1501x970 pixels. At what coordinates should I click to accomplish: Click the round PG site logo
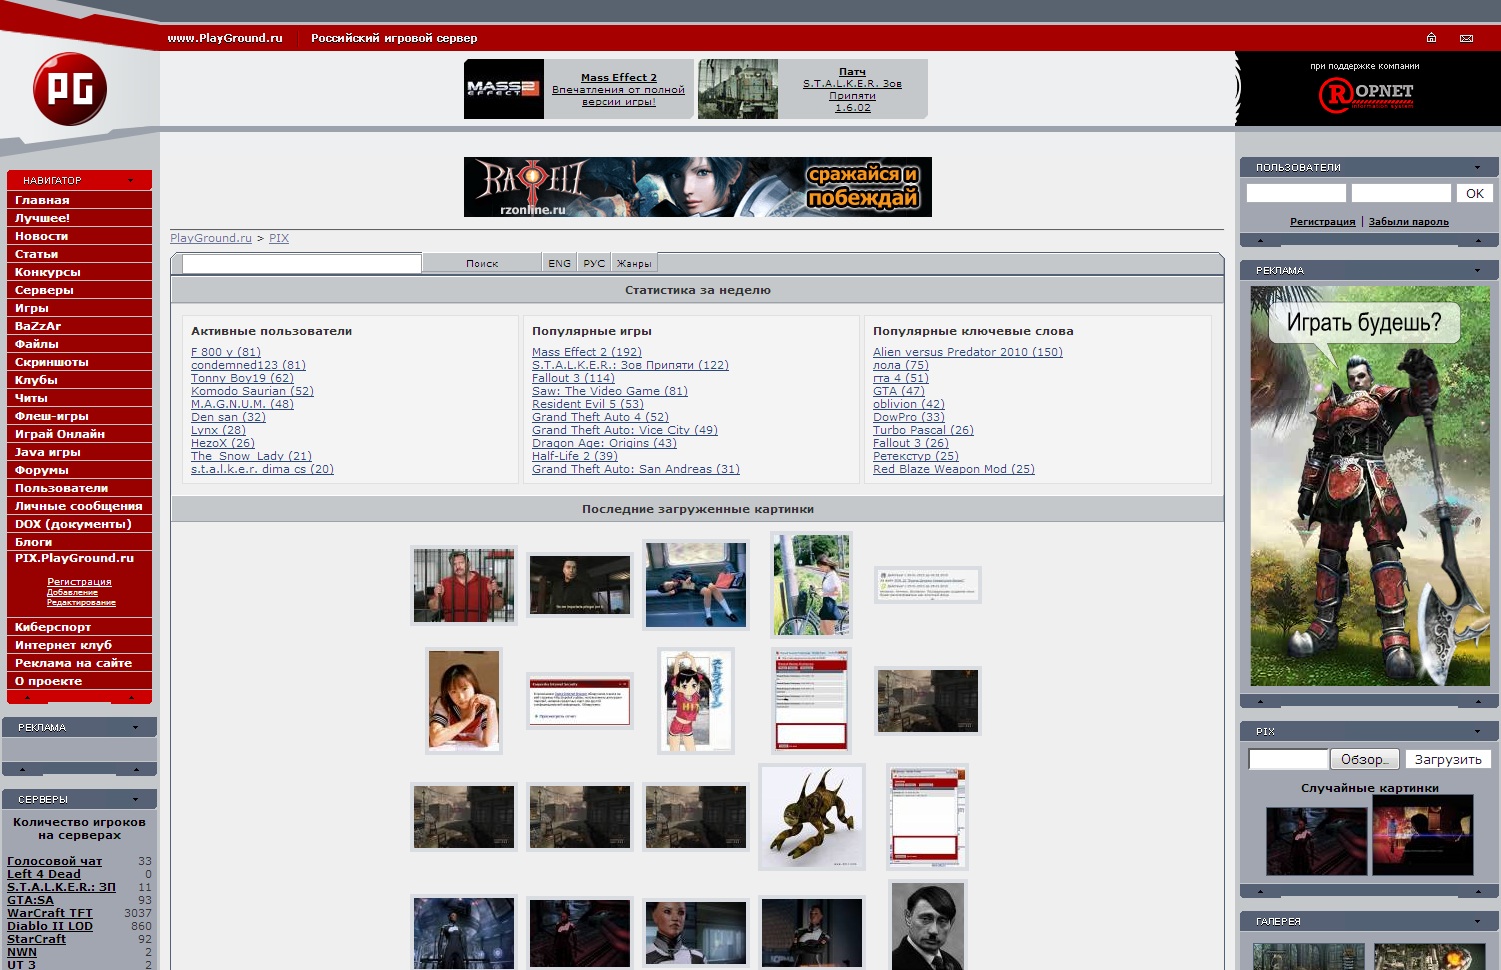(x=70, y=89)
